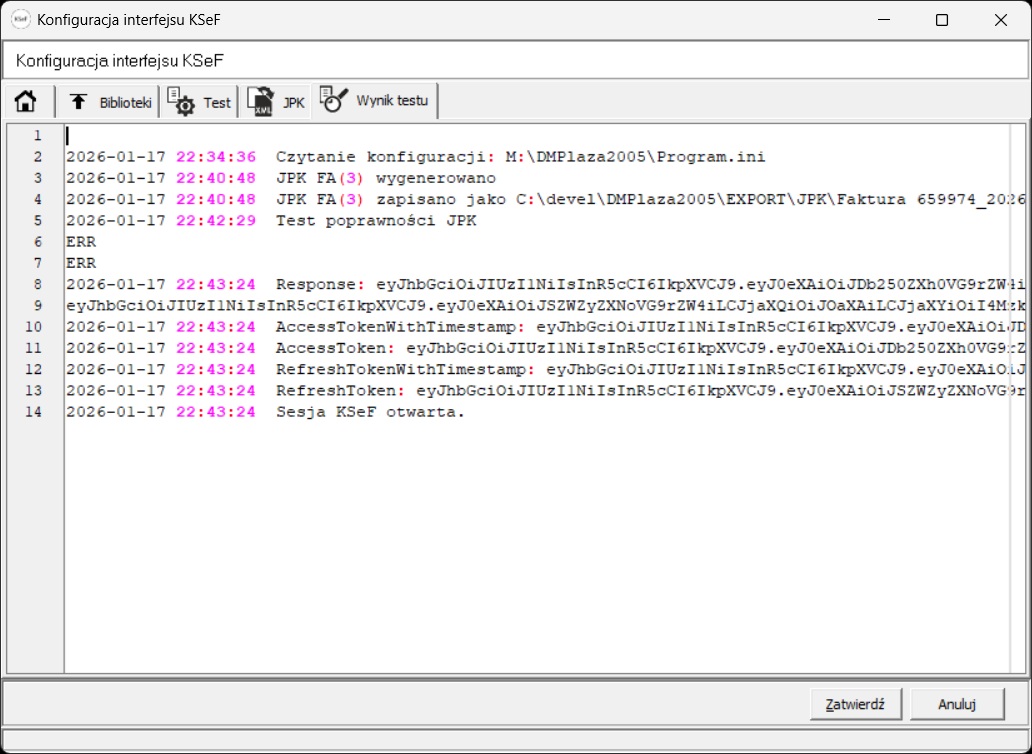This screenshot has height=754, width=1032.
Task: Click the Konfiguracja interfejsu KSeF header field
Action: coord(515,61)
